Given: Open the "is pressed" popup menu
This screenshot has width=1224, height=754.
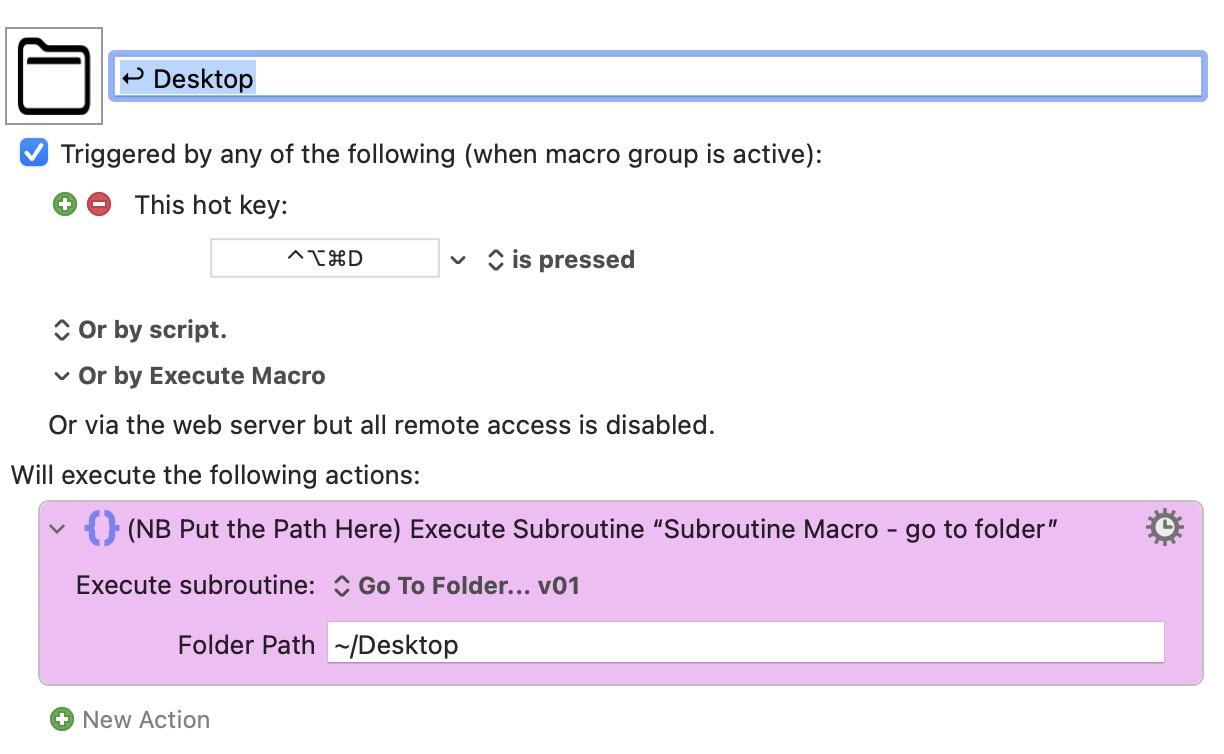Looking at the screenshot, I should 562,260.
